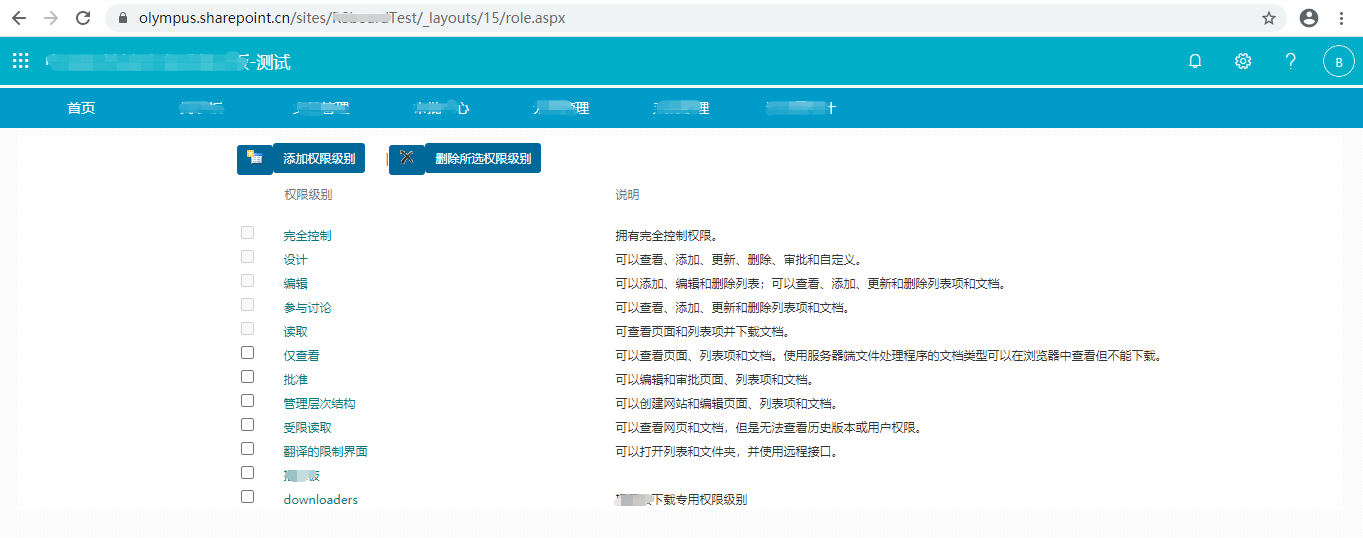Check the 仅查看 permission level checkbox

tap(247, 353)
